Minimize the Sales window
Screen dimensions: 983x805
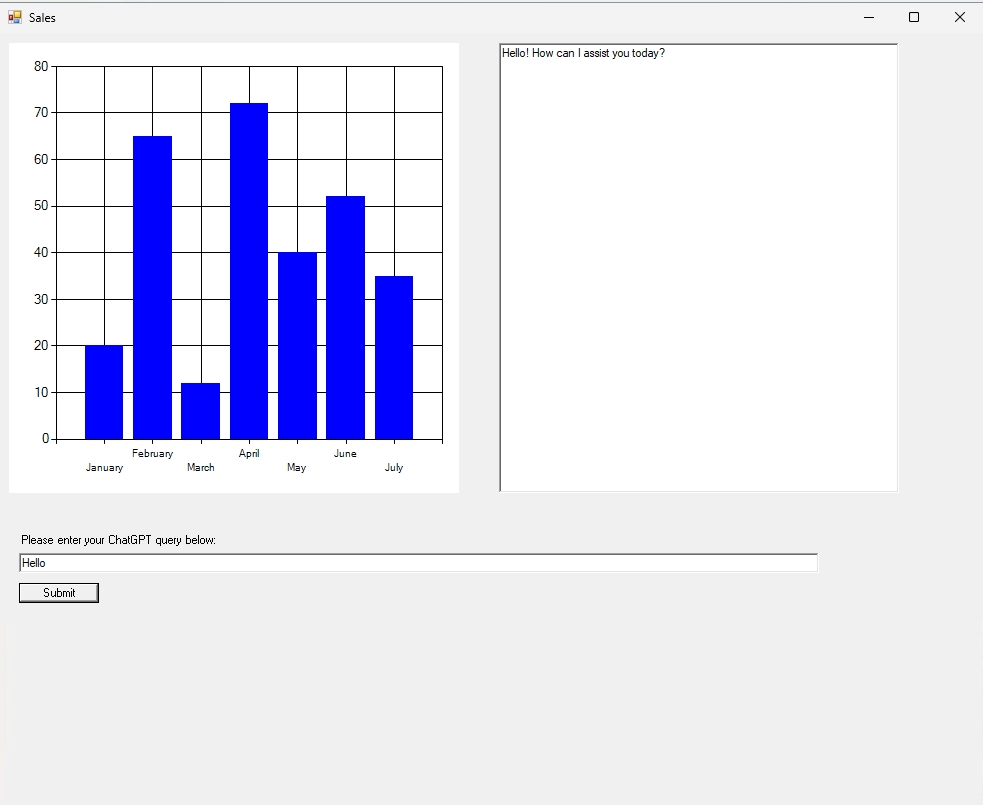[868, 17]
